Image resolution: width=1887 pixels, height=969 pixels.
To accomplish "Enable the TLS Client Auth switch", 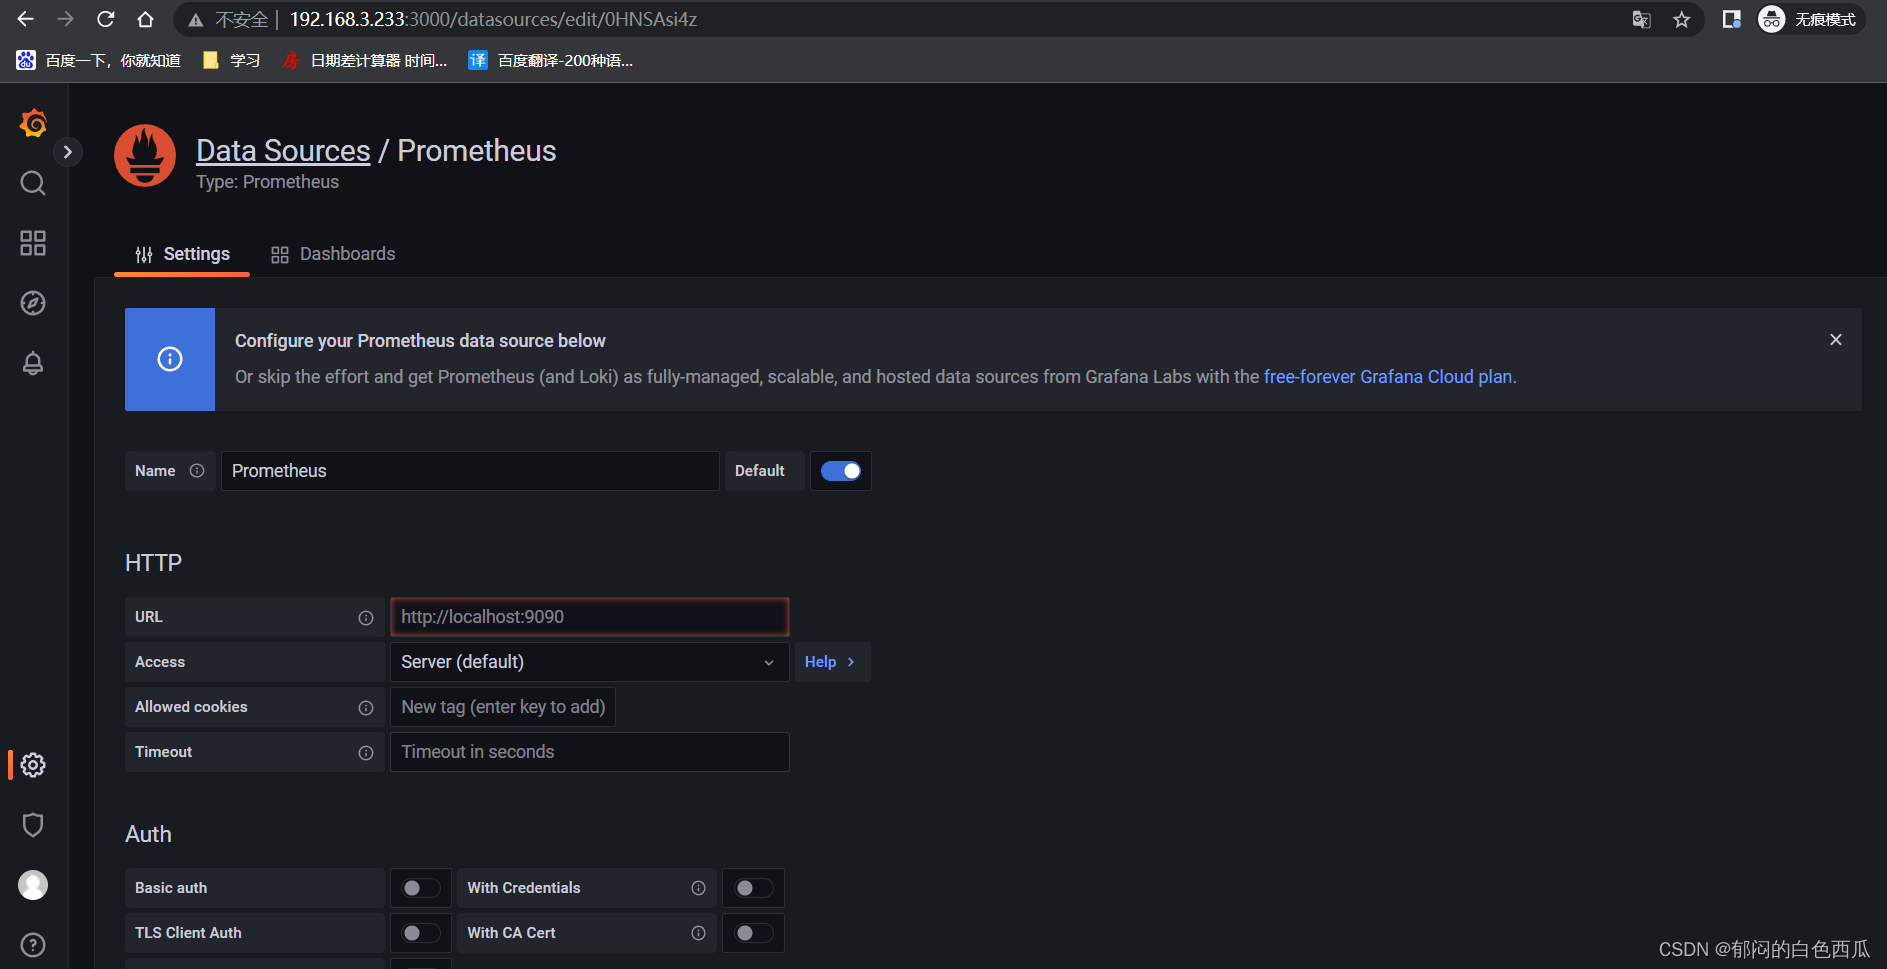I will tap(421, 933).
